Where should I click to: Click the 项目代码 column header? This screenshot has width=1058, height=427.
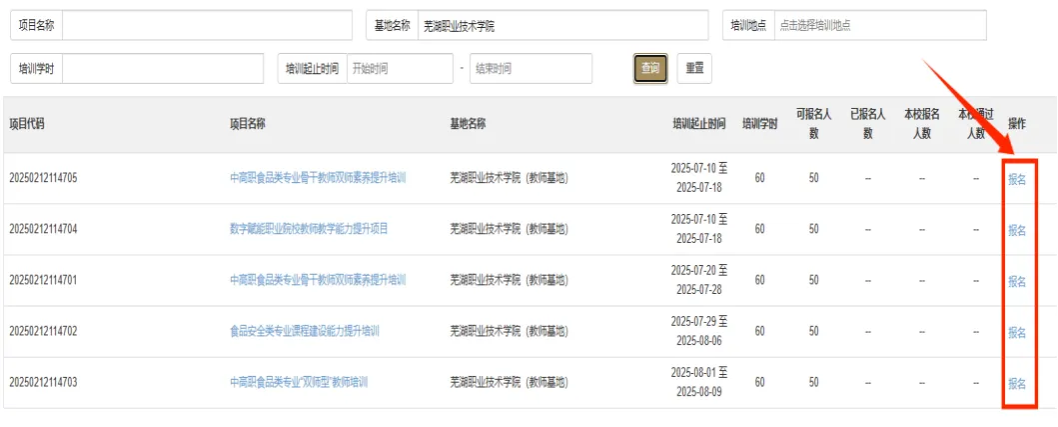[27, 124]
